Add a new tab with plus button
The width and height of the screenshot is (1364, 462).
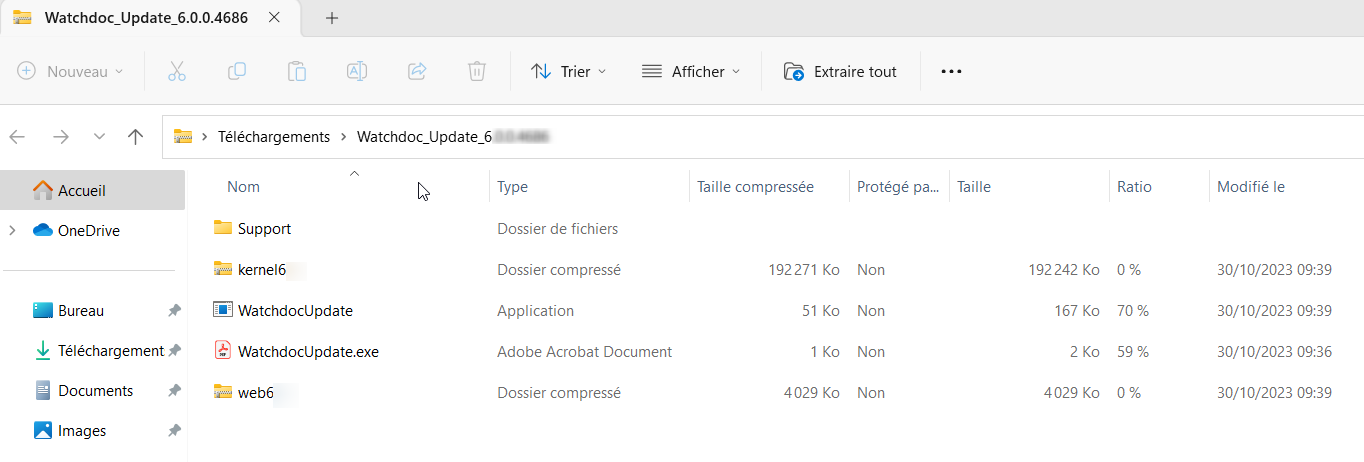pyautogui.click(x=332, y=18)
